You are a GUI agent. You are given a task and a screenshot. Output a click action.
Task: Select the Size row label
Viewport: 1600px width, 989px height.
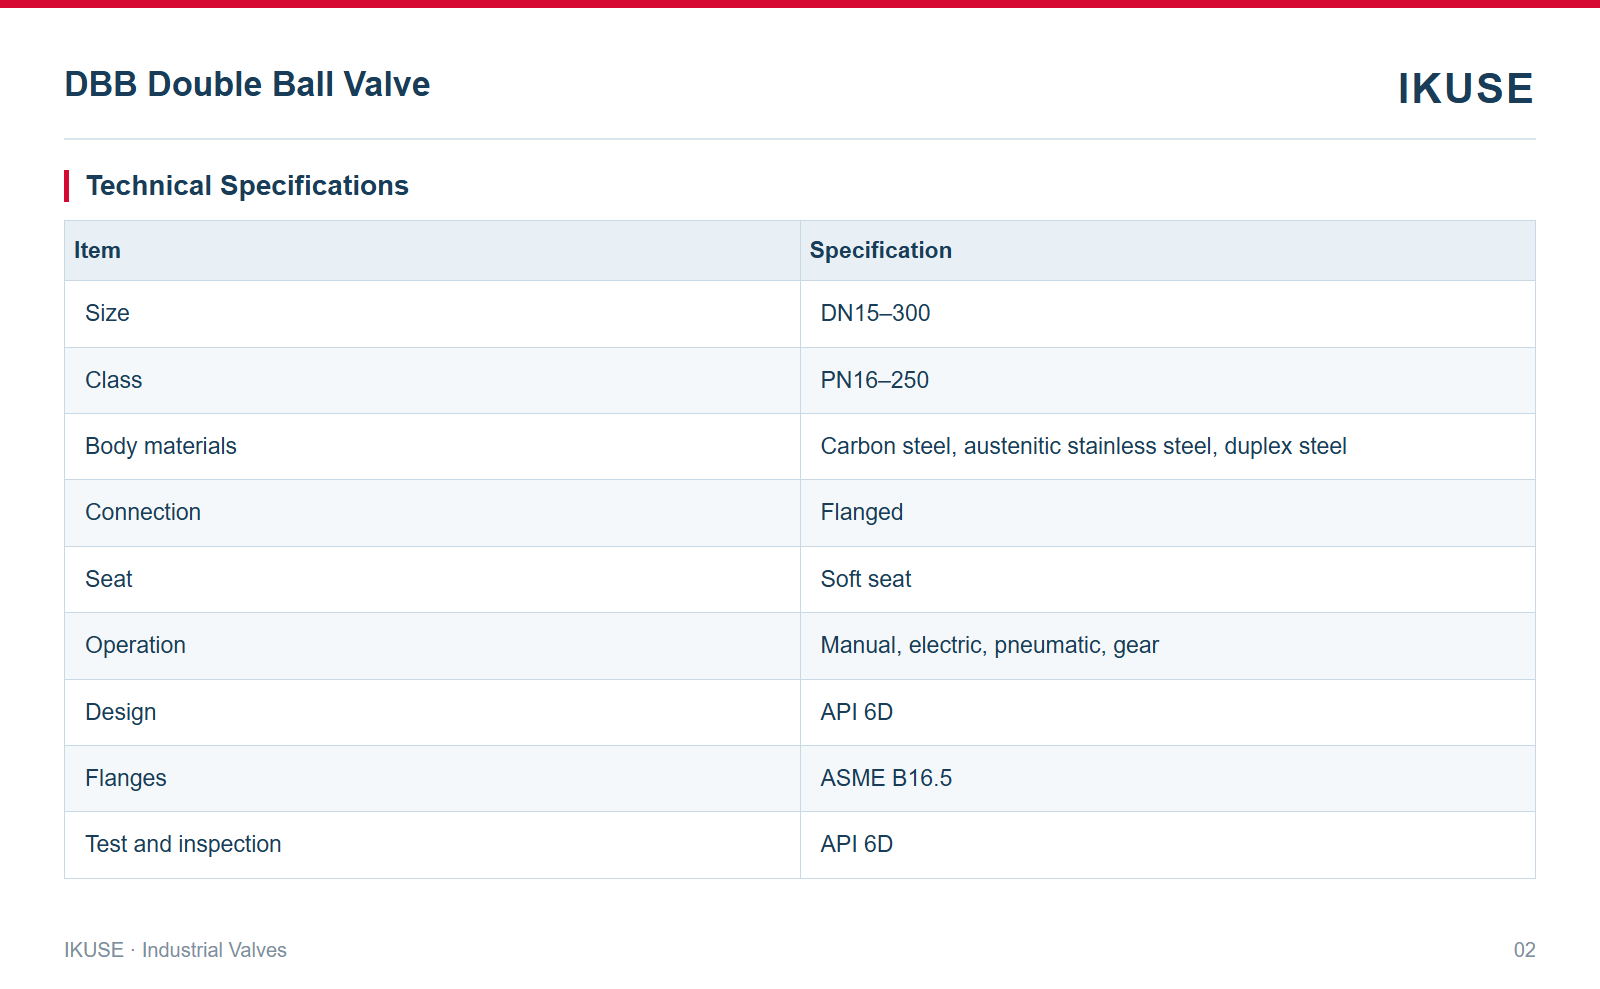[x=107, y=313]
